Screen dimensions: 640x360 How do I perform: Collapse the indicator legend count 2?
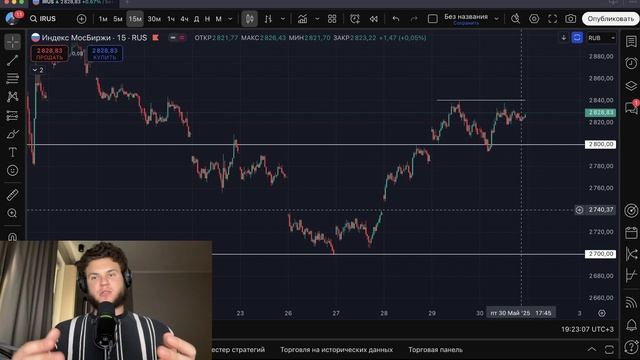pyautogui.click(x=38, y=70)
